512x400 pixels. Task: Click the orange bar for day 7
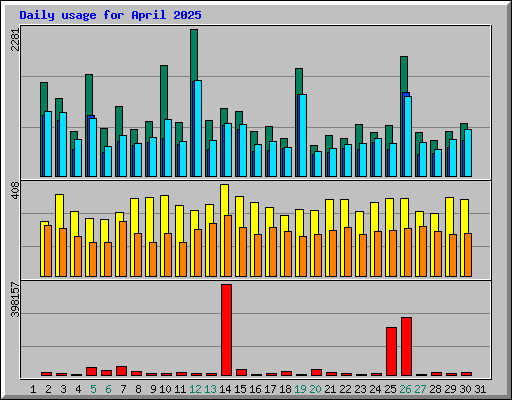pyautogui.click(x=123, y=249)
